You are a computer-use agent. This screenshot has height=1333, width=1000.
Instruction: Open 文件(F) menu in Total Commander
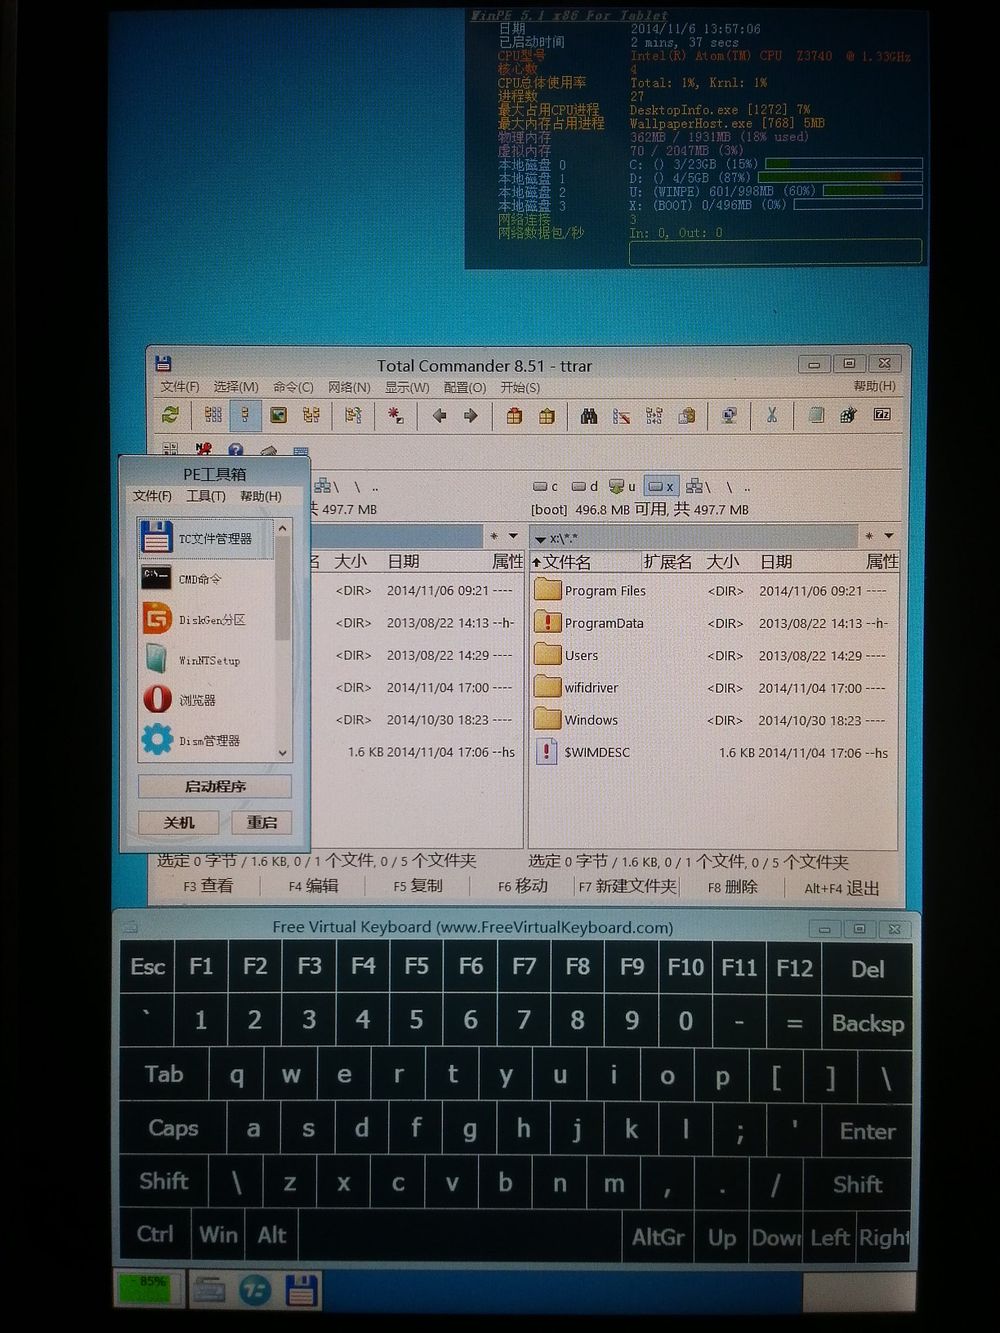coord(180,387)
